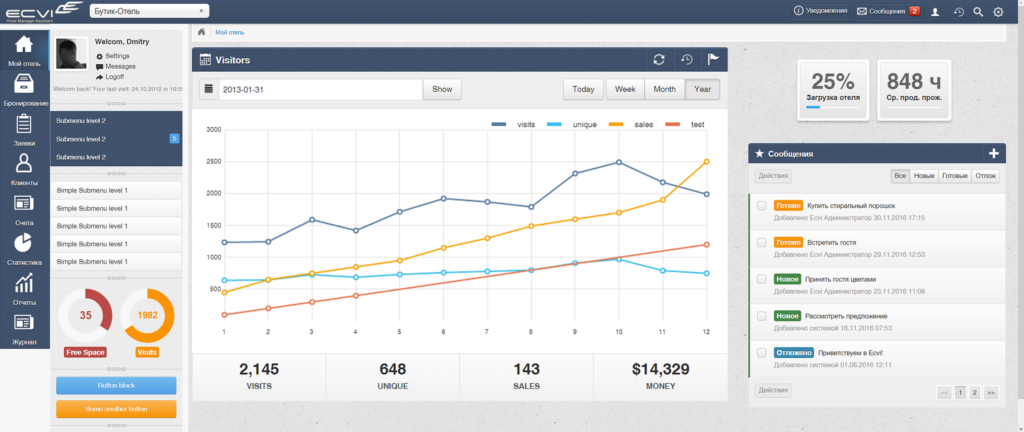Switch to the Новые messages tab
The width and height of the screenshot is (1024, 432).
[x=924, y=176]
